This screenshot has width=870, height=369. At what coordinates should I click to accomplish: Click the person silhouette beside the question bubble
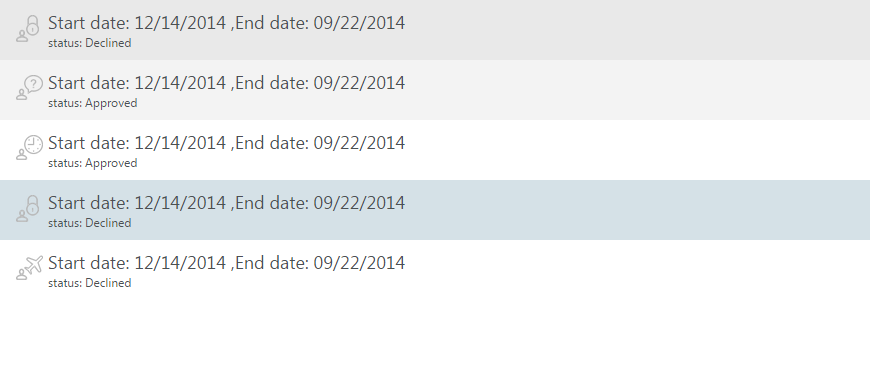tap(22, 94)
